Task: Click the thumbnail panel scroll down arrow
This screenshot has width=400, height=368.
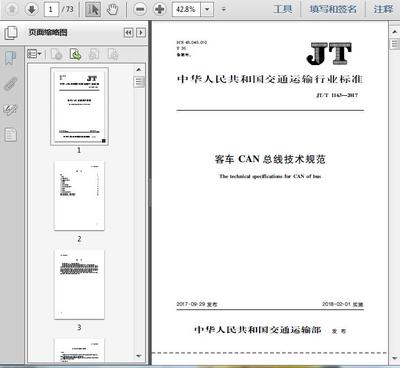Action: point(139,356)
